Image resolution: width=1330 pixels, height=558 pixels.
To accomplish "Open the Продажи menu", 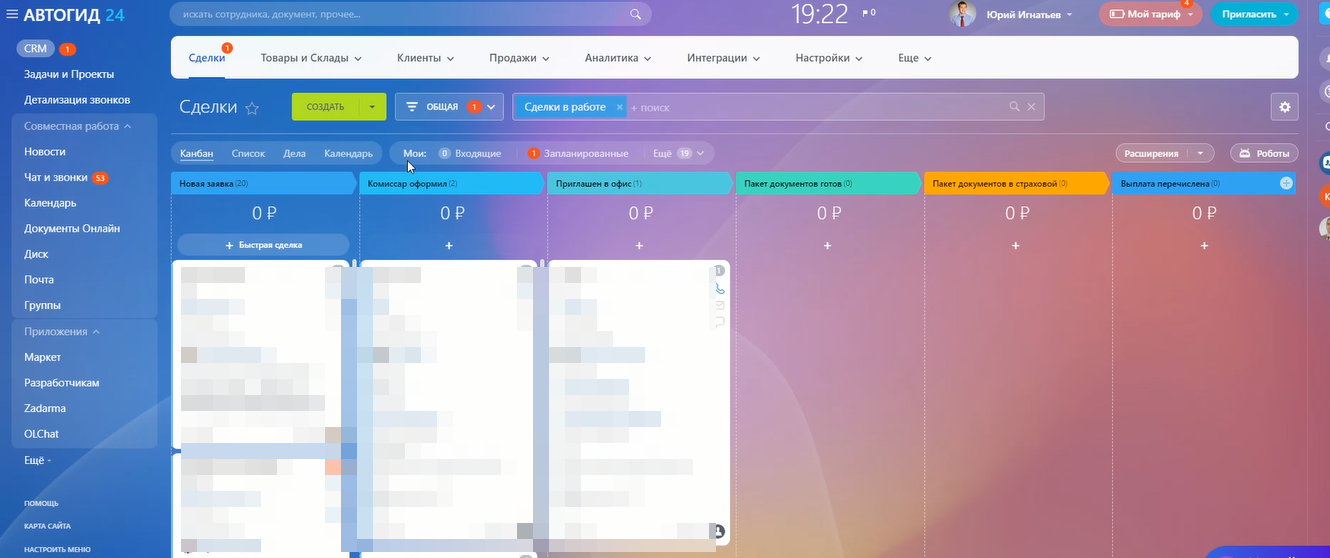I will pyautogui.click(x=519, y=58).
